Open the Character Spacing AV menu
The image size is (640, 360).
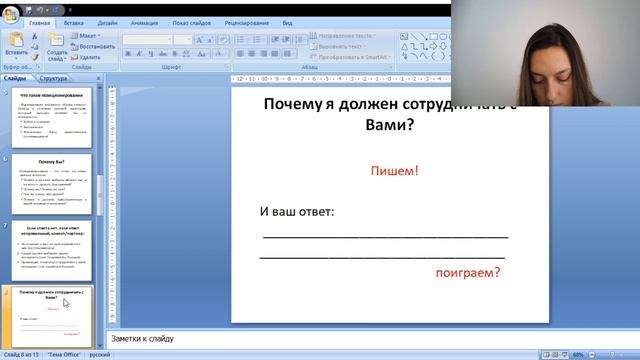tap(187, 53)
